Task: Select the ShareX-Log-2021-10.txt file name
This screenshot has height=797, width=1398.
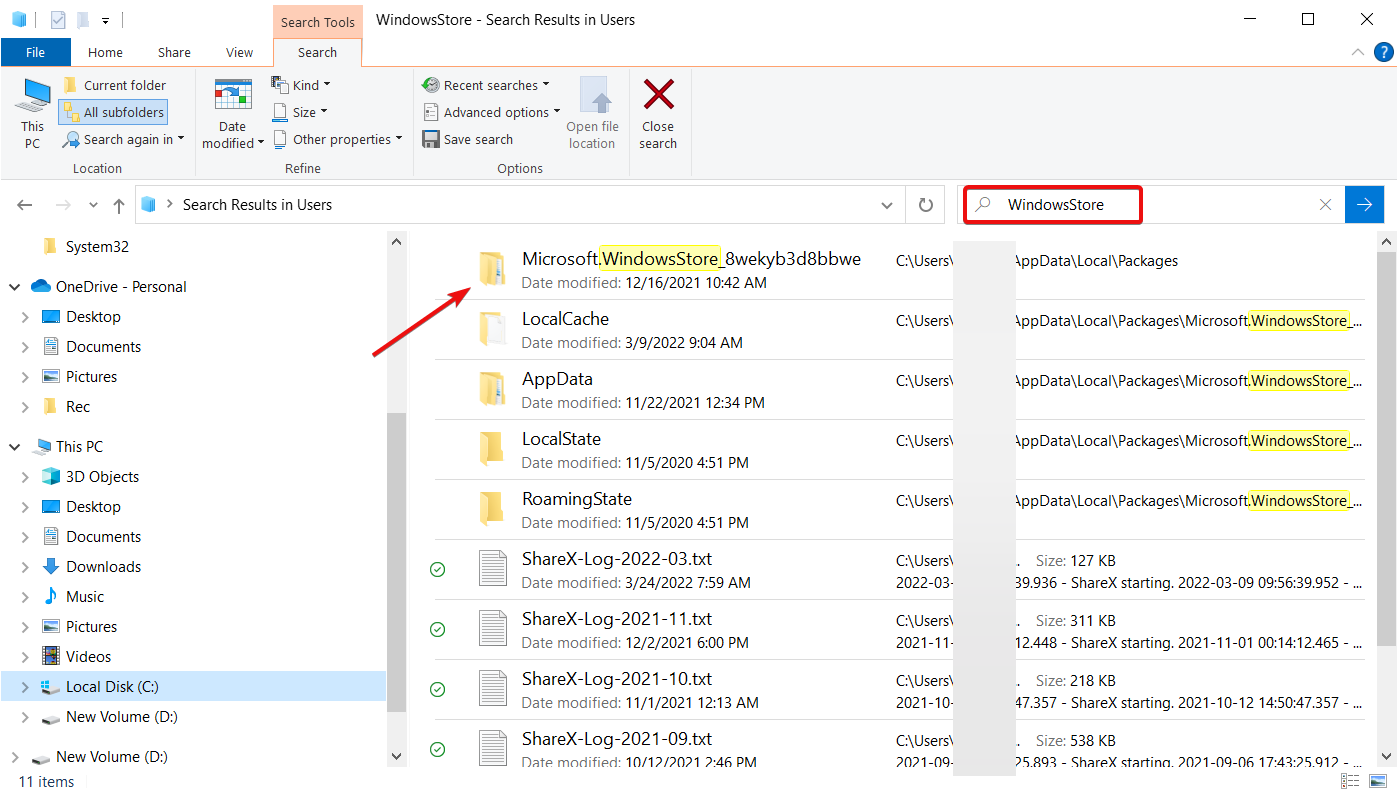Action: point(617,679)
